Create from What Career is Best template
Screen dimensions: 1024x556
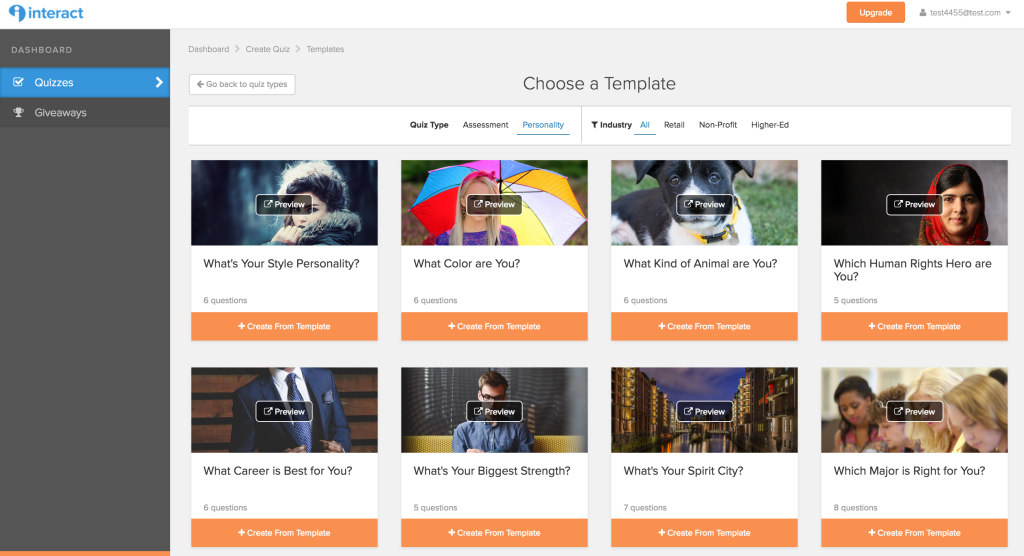click(x=284, y=533)
